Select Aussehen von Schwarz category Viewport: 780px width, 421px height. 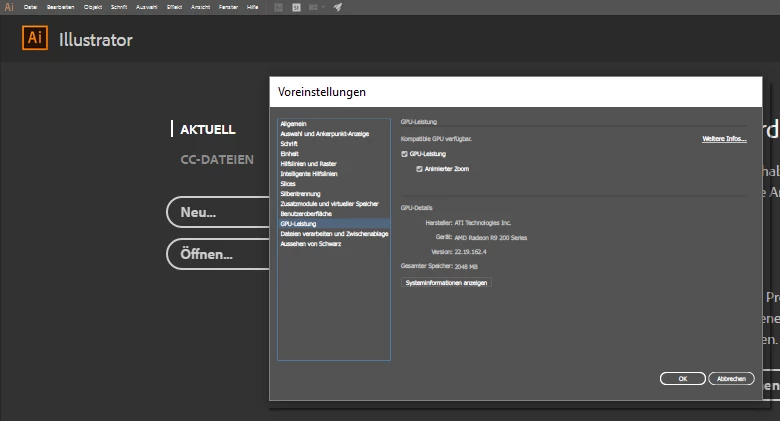334,244
